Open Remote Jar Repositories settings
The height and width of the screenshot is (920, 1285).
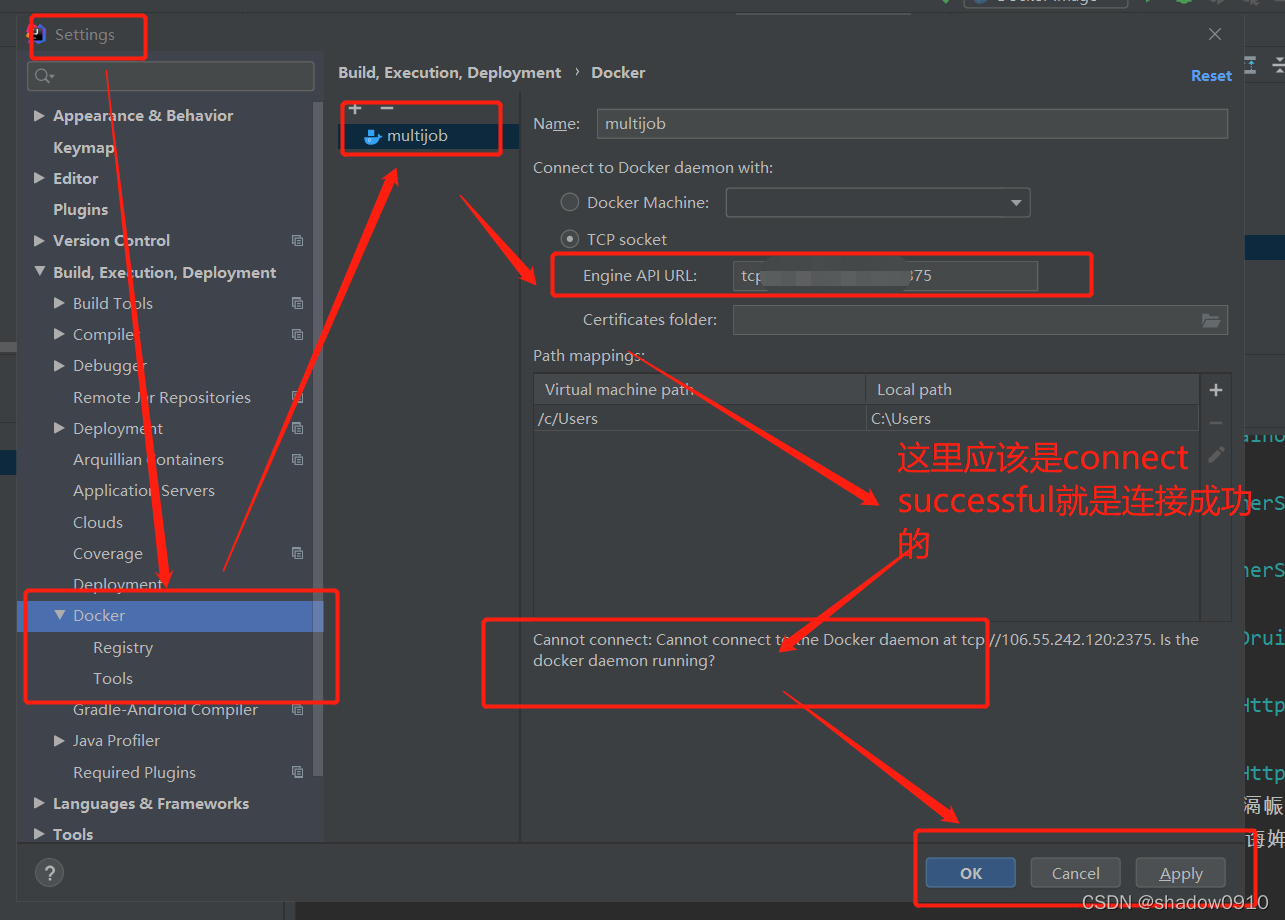point(162,397)
